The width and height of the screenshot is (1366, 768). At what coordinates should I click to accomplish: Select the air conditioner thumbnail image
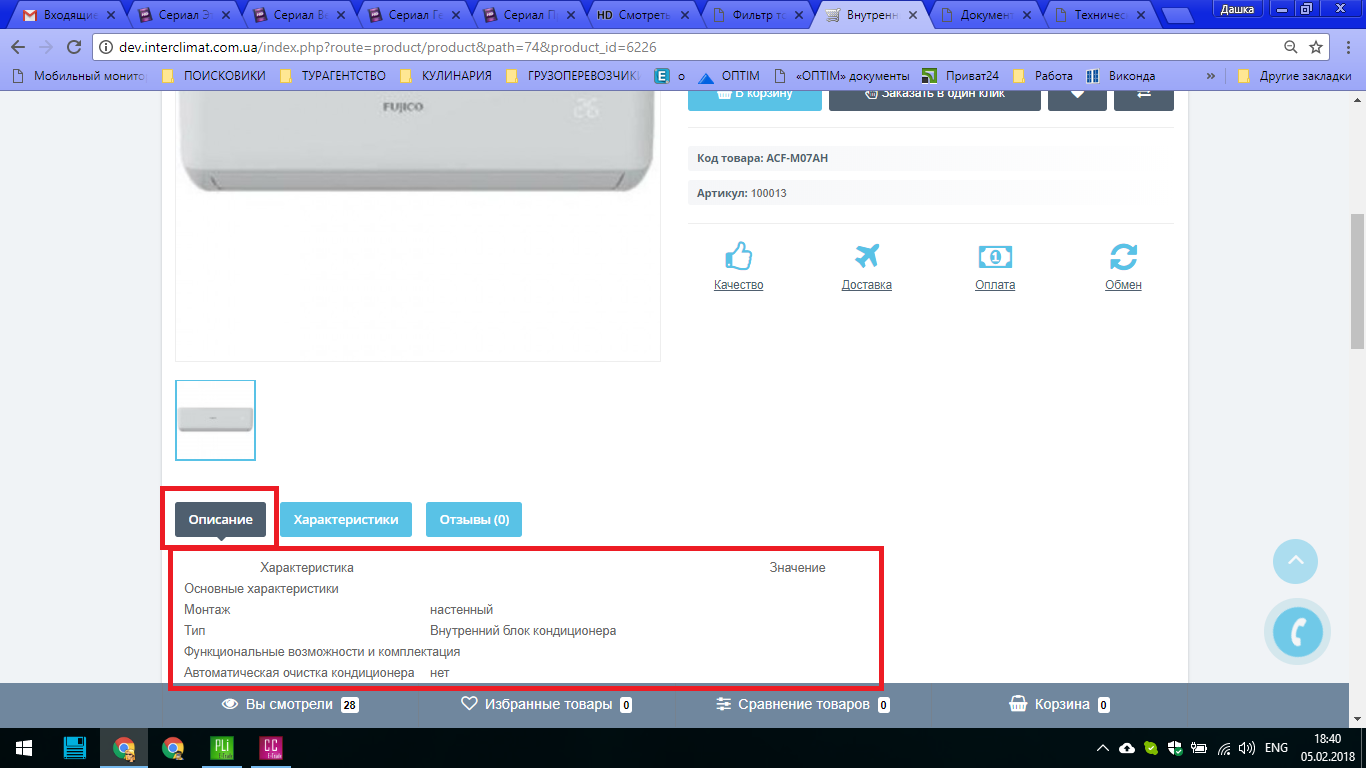pos(215,420)
